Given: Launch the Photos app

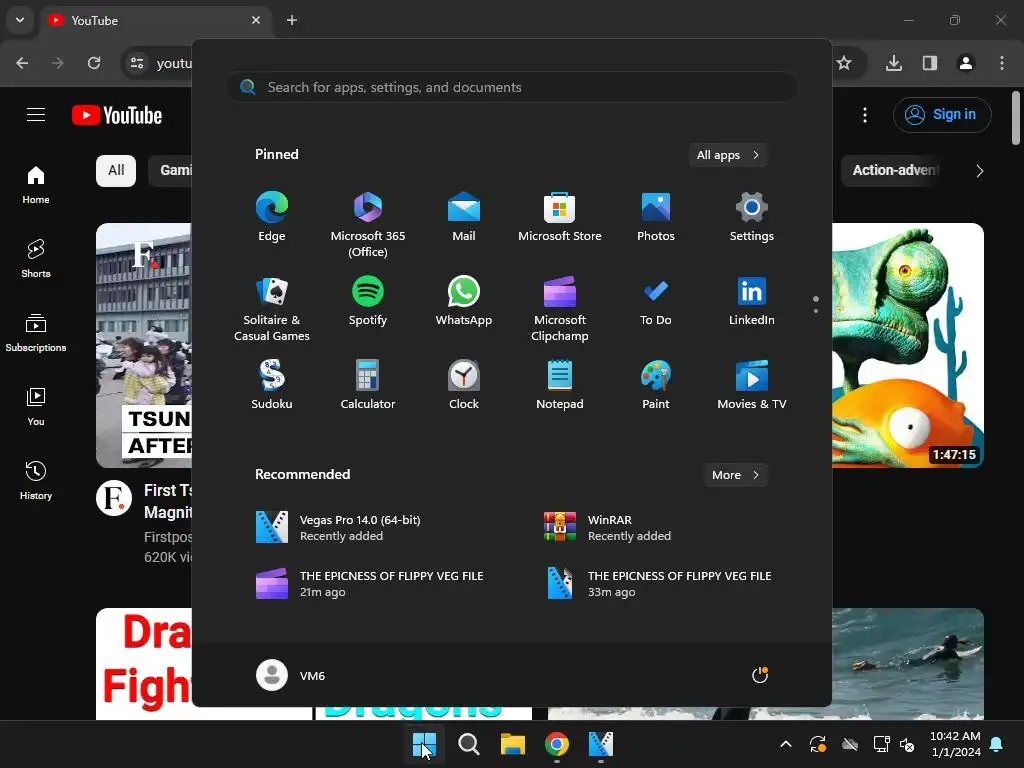Looking at the screenshot, I should tap(656, 217).
